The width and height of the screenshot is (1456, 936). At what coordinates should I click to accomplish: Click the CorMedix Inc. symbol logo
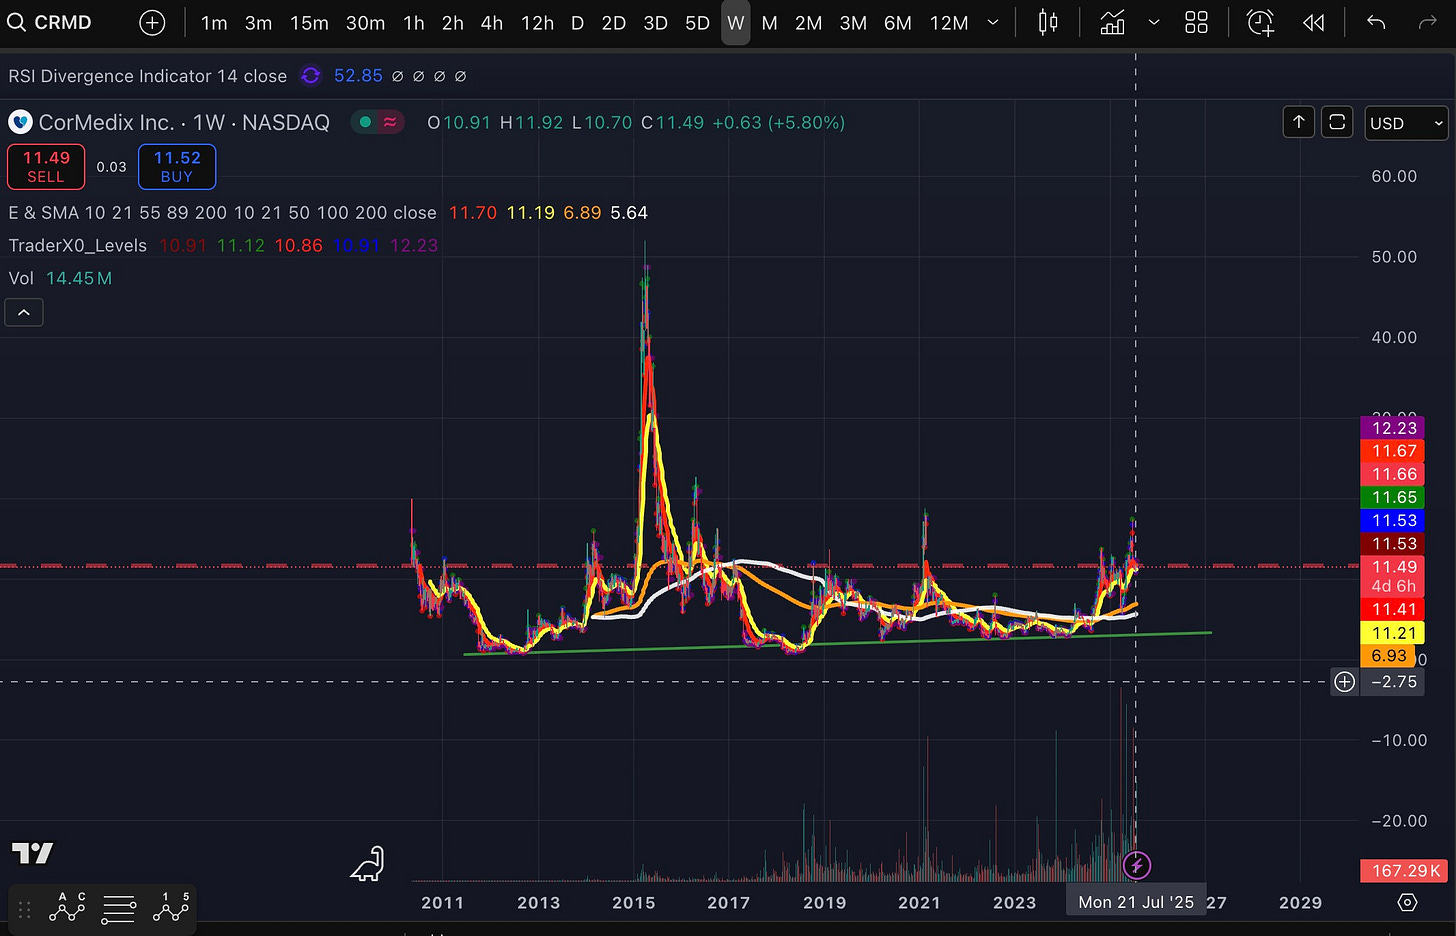tap(20, 122)
